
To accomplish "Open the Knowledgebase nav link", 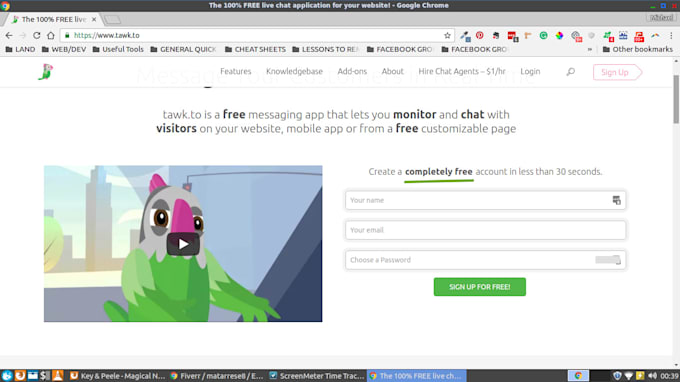I will point(294,72).
